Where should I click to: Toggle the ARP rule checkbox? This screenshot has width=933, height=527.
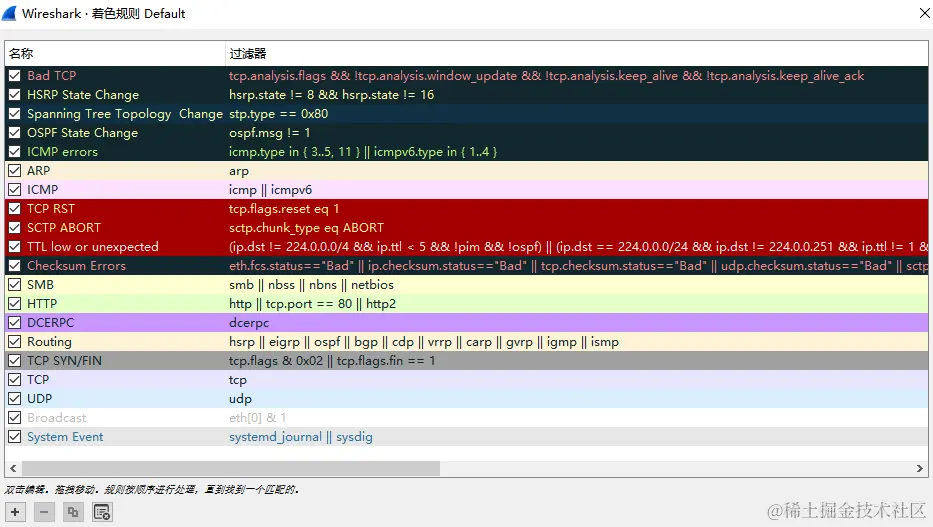pos(15,171)
